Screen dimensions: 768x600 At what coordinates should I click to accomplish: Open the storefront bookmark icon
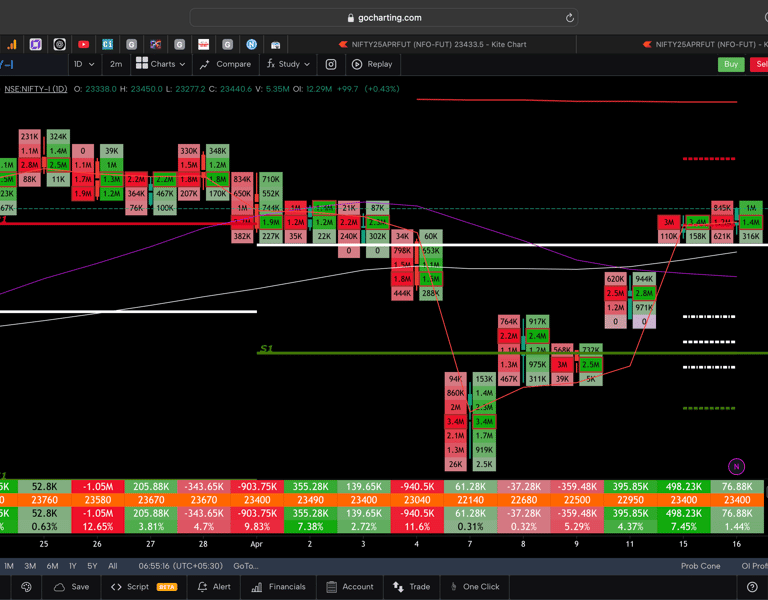[x=275, y=45]
